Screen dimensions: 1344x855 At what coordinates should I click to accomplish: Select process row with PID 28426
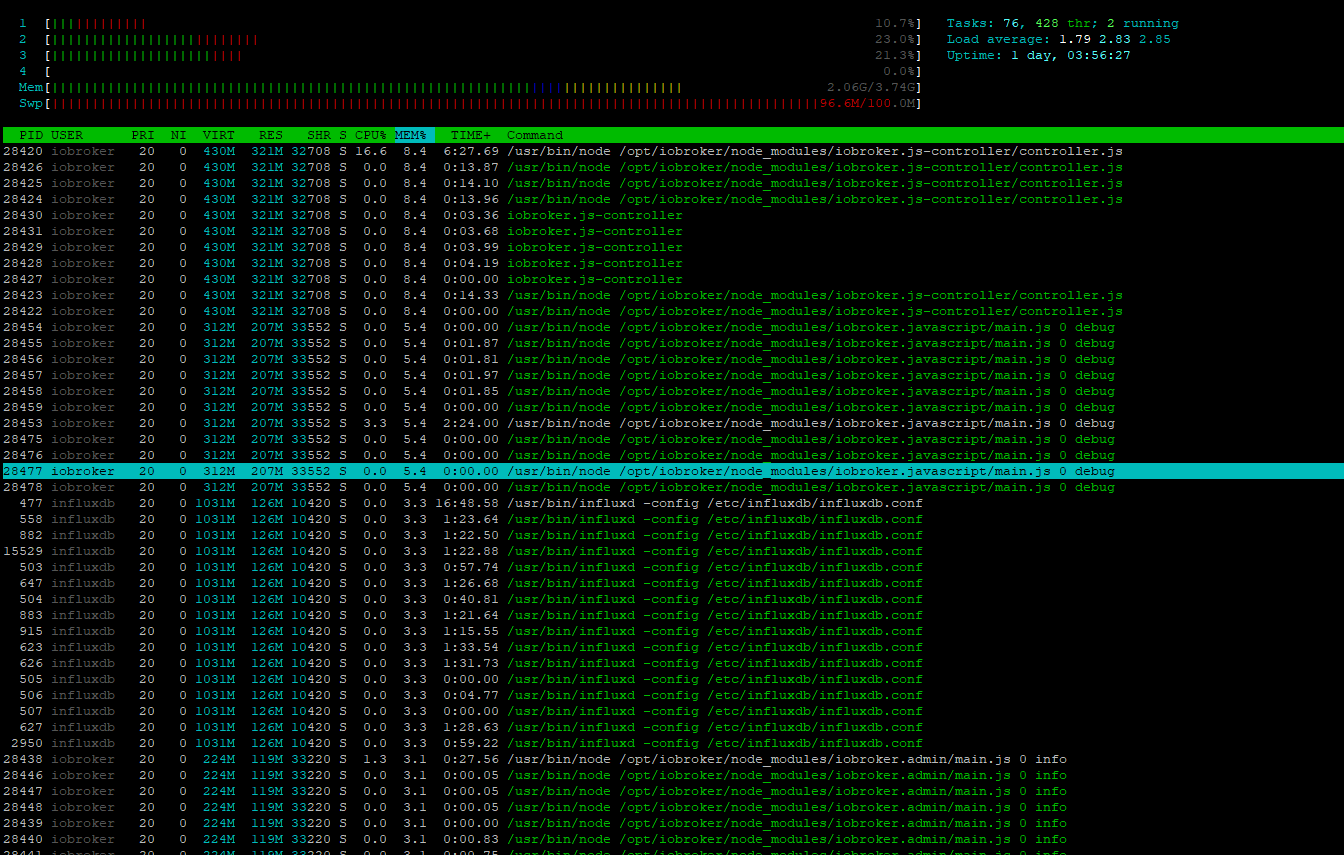[672, 167]
